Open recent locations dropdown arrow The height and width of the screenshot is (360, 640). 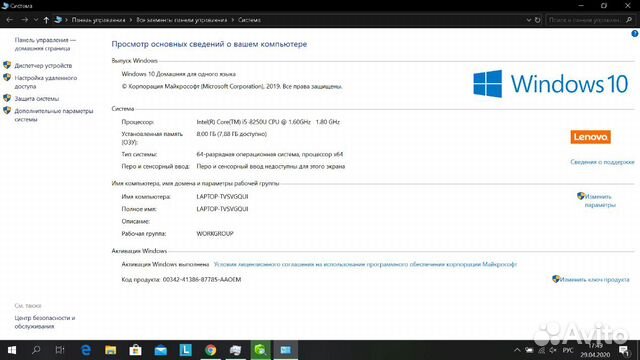point(36,20)
